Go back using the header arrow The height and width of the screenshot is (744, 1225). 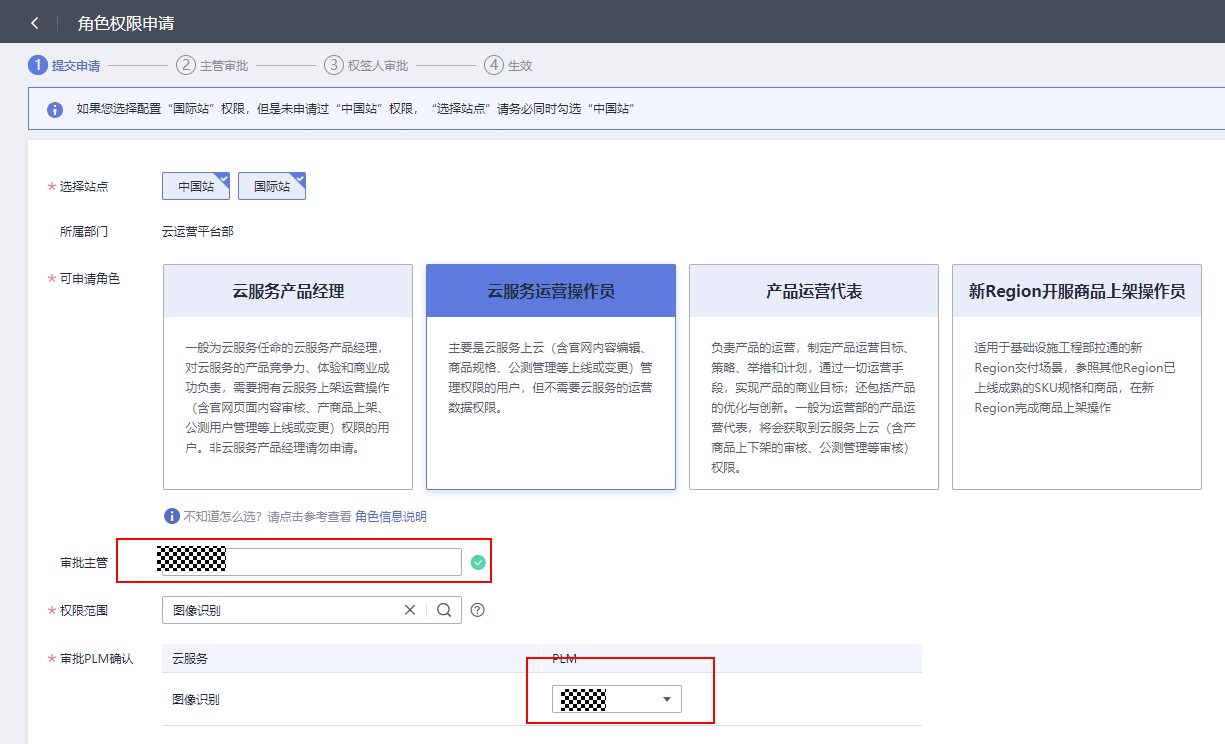[35, 22]
